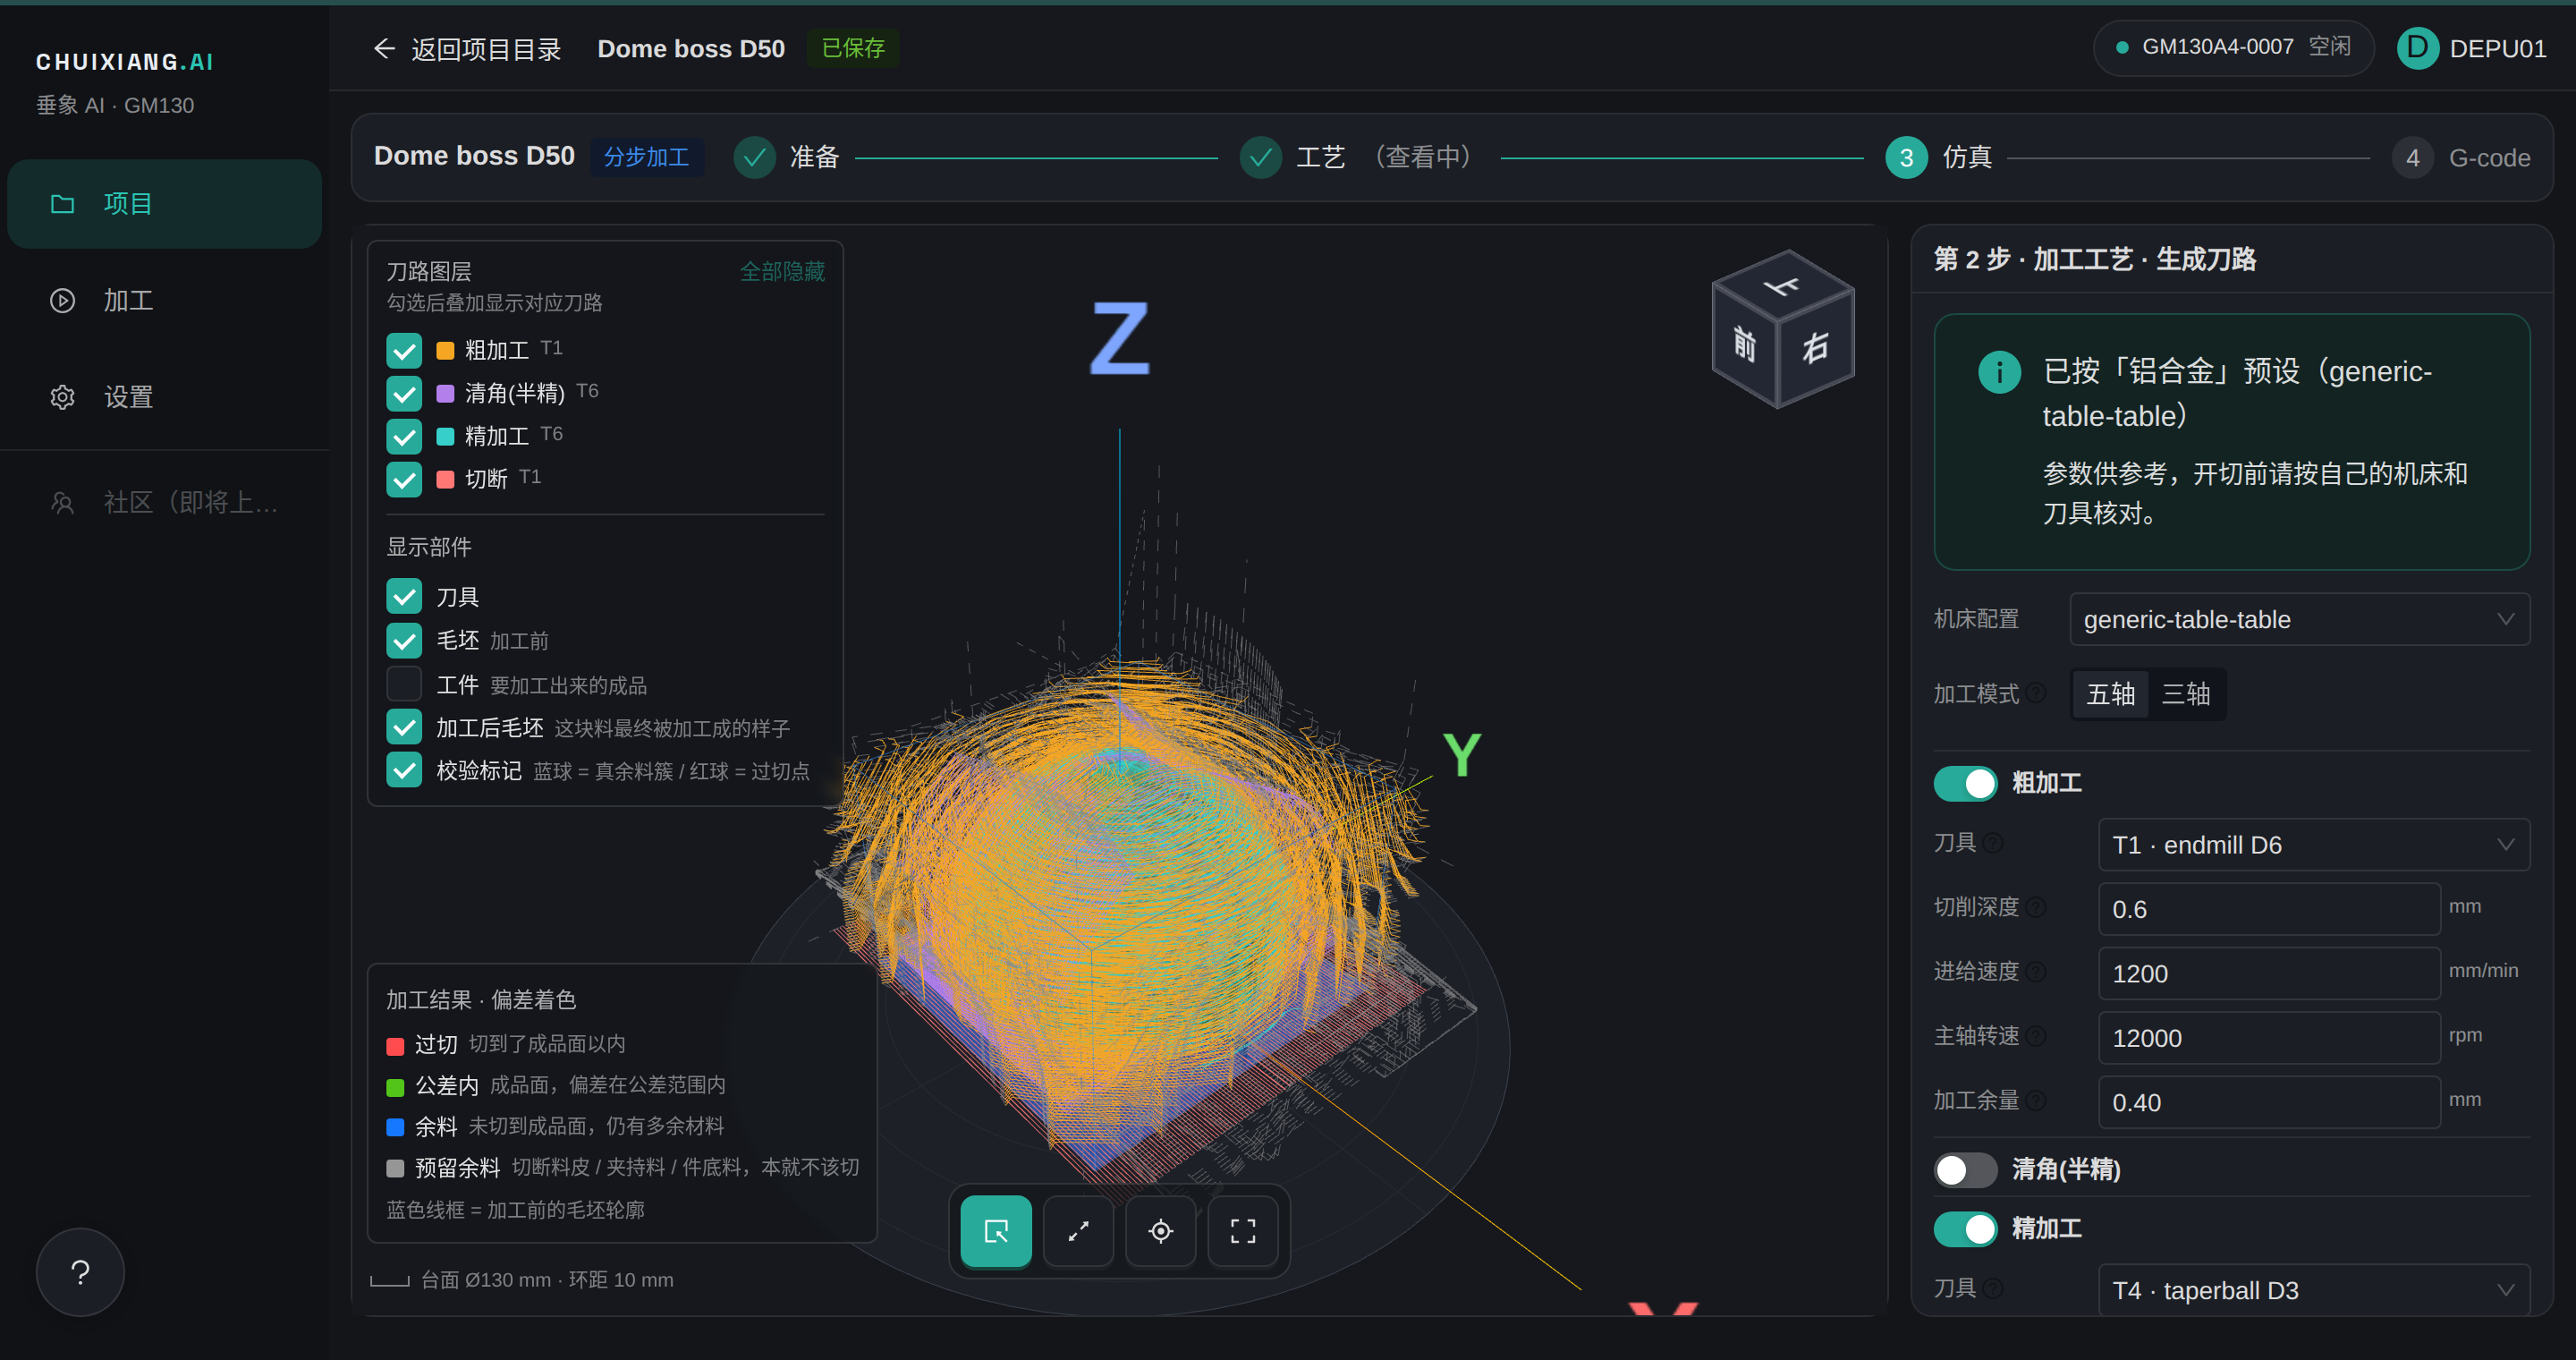Turn off the 精加工 toggle switch
The height and width of the screenshot is (1360, 2576).
coord(1965,1229)
